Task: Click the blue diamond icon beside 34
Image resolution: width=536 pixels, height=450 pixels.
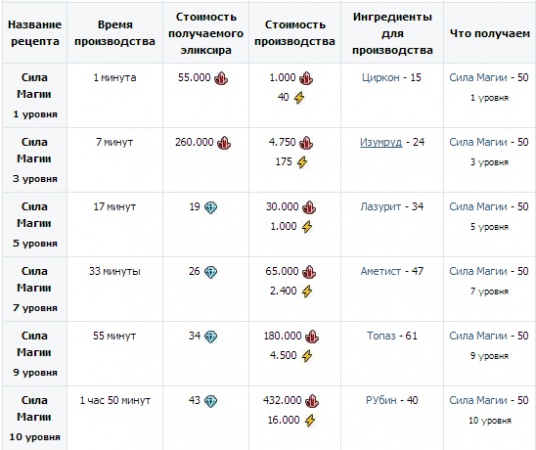Action: coord(211,336)
